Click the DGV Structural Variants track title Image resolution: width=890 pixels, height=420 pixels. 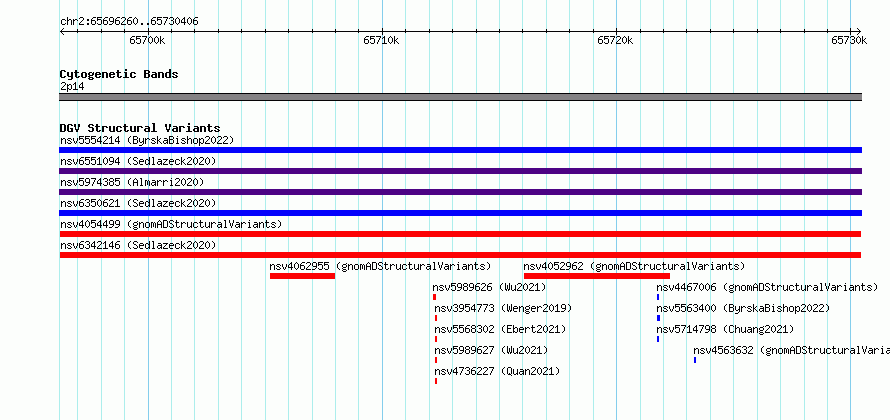point(140,128)
